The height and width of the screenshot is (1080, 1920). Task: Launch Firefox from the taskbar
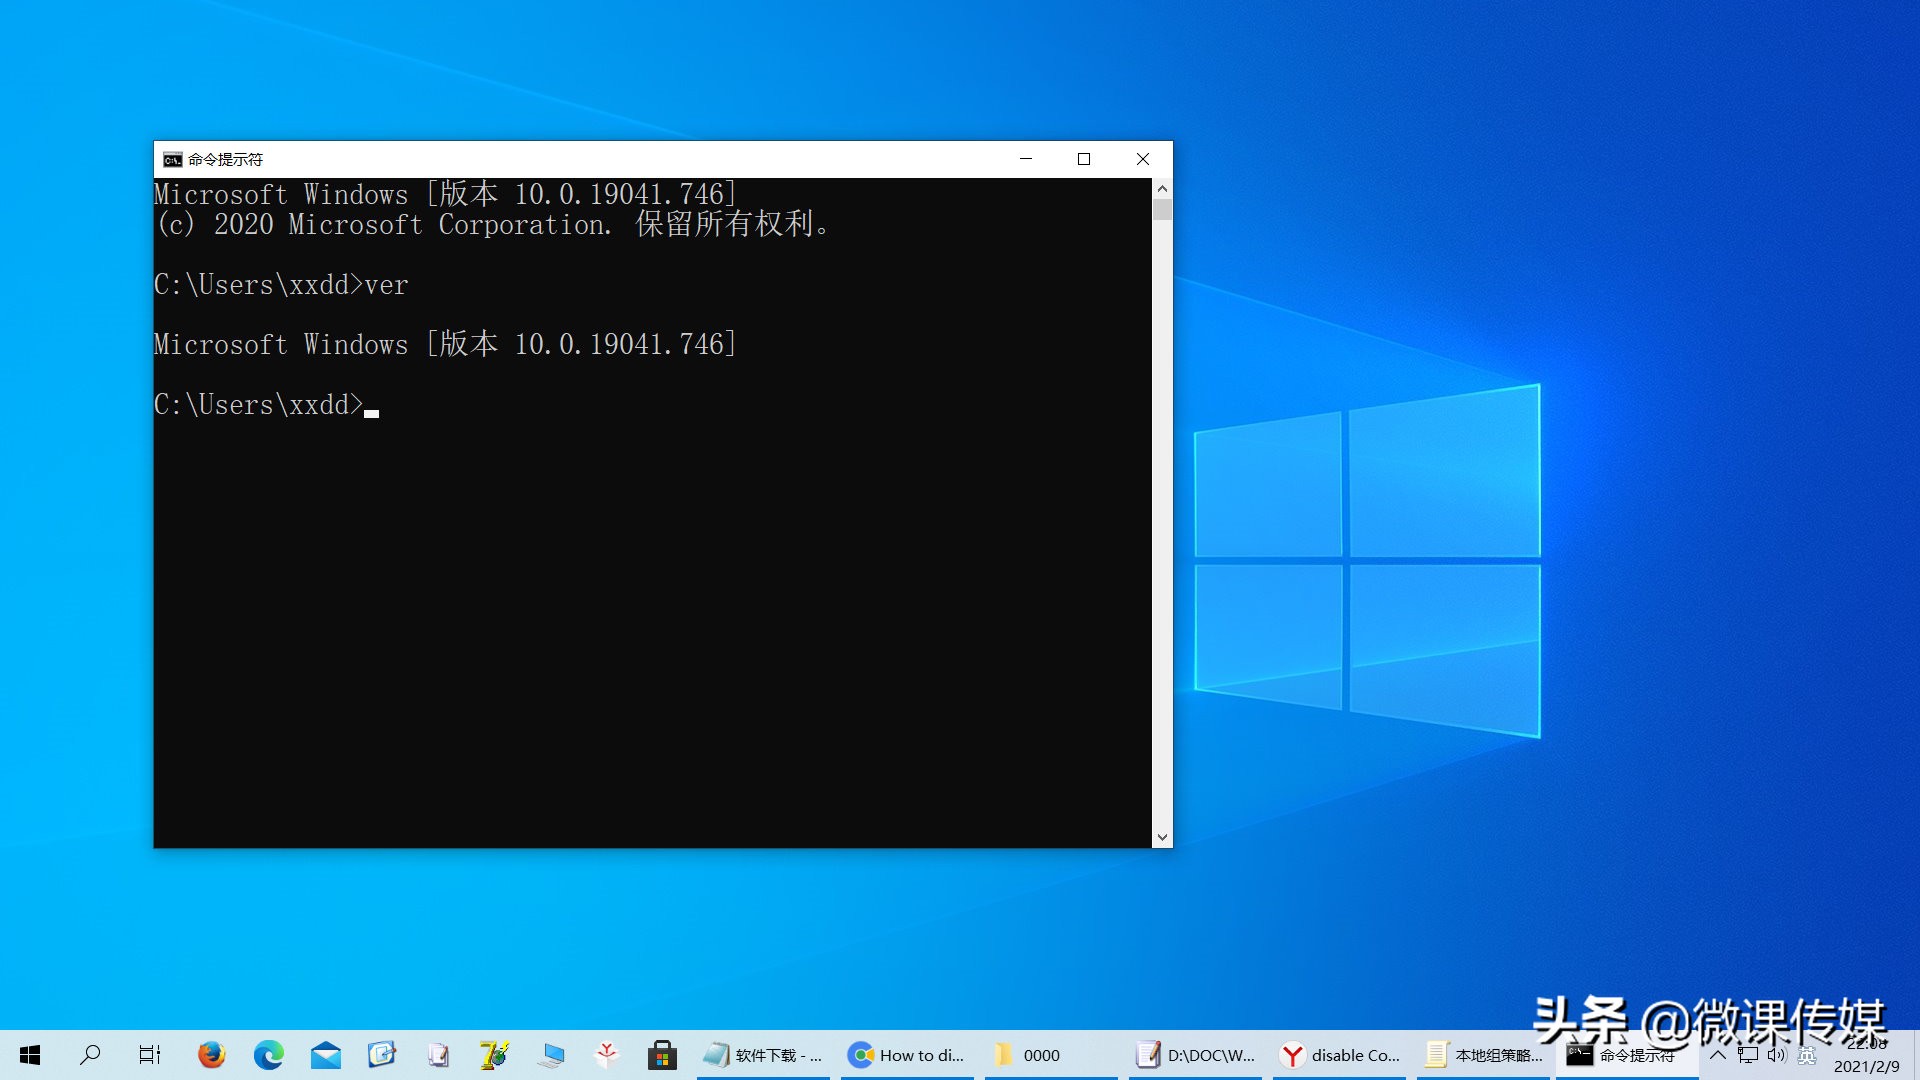pyautogui.click(x=211, y=1054)
